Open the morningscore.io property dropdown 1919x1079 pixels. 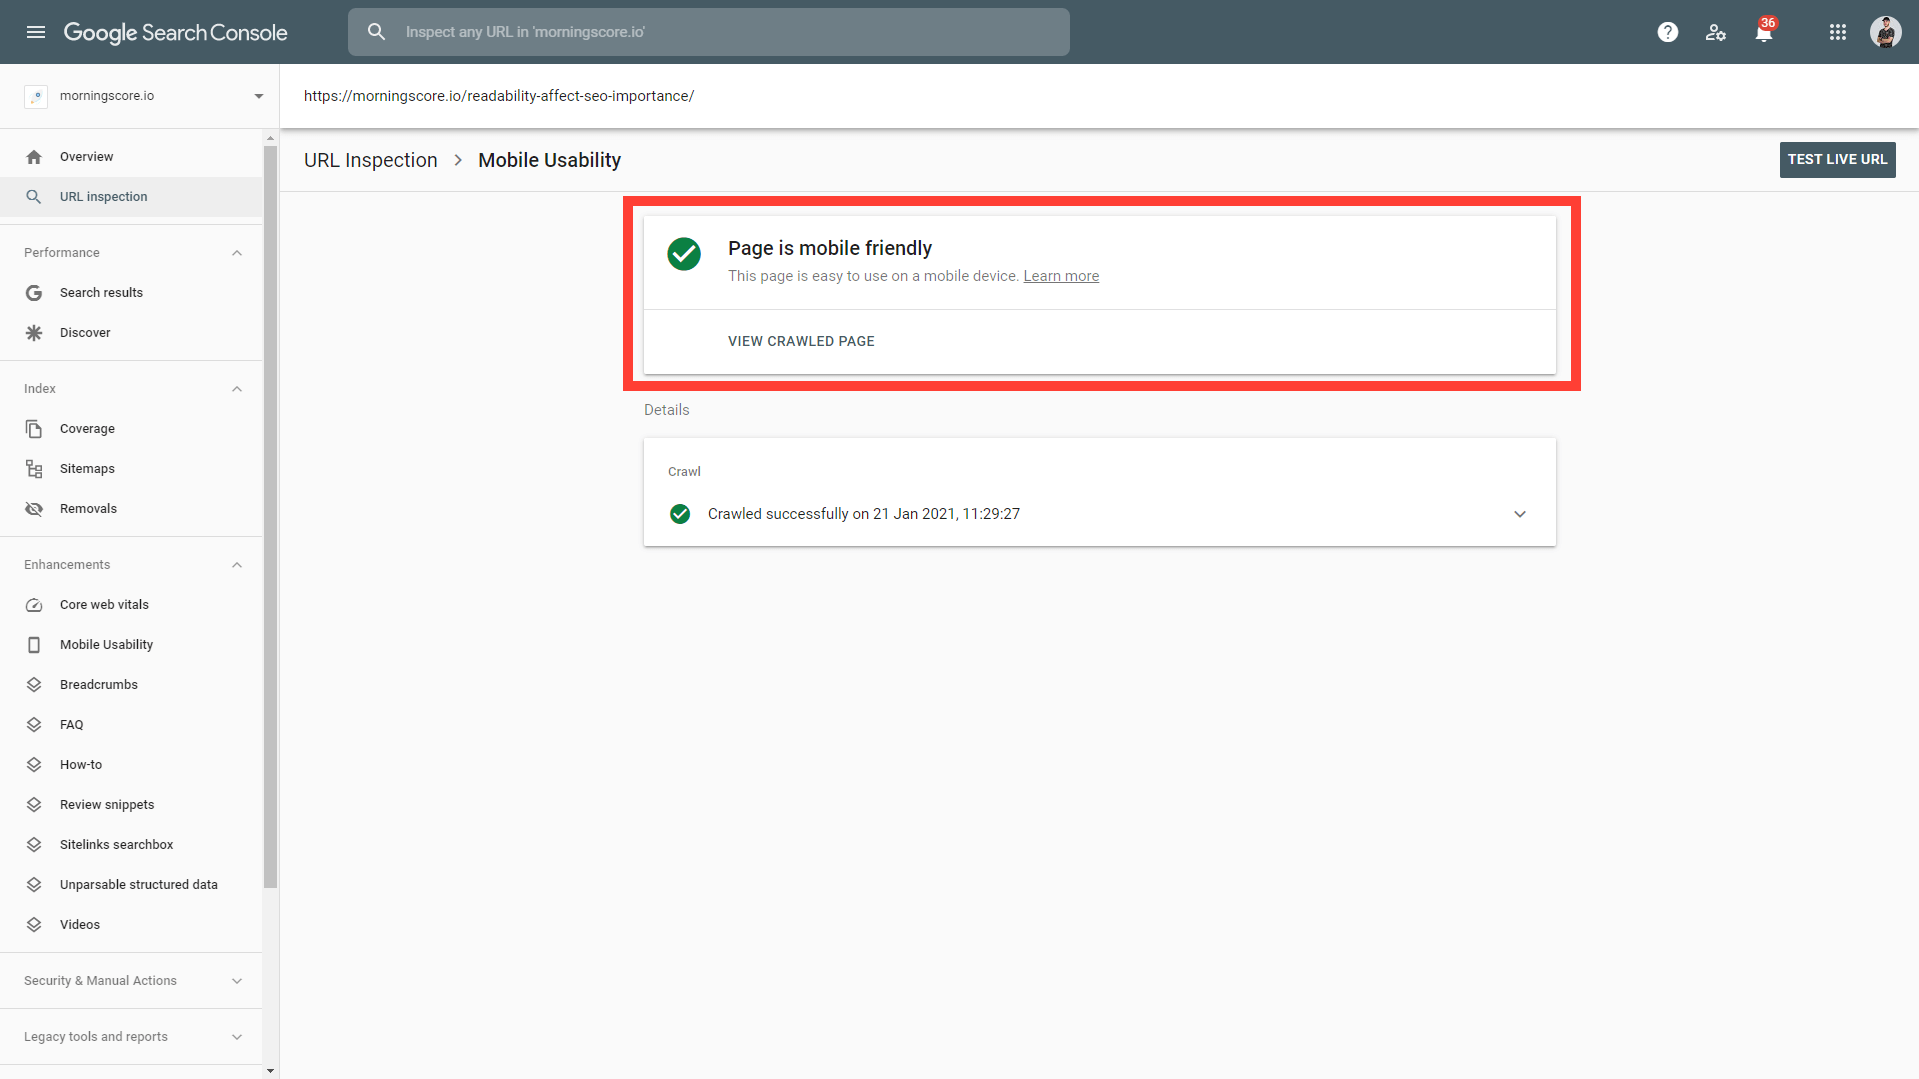[x=259, y=96]
